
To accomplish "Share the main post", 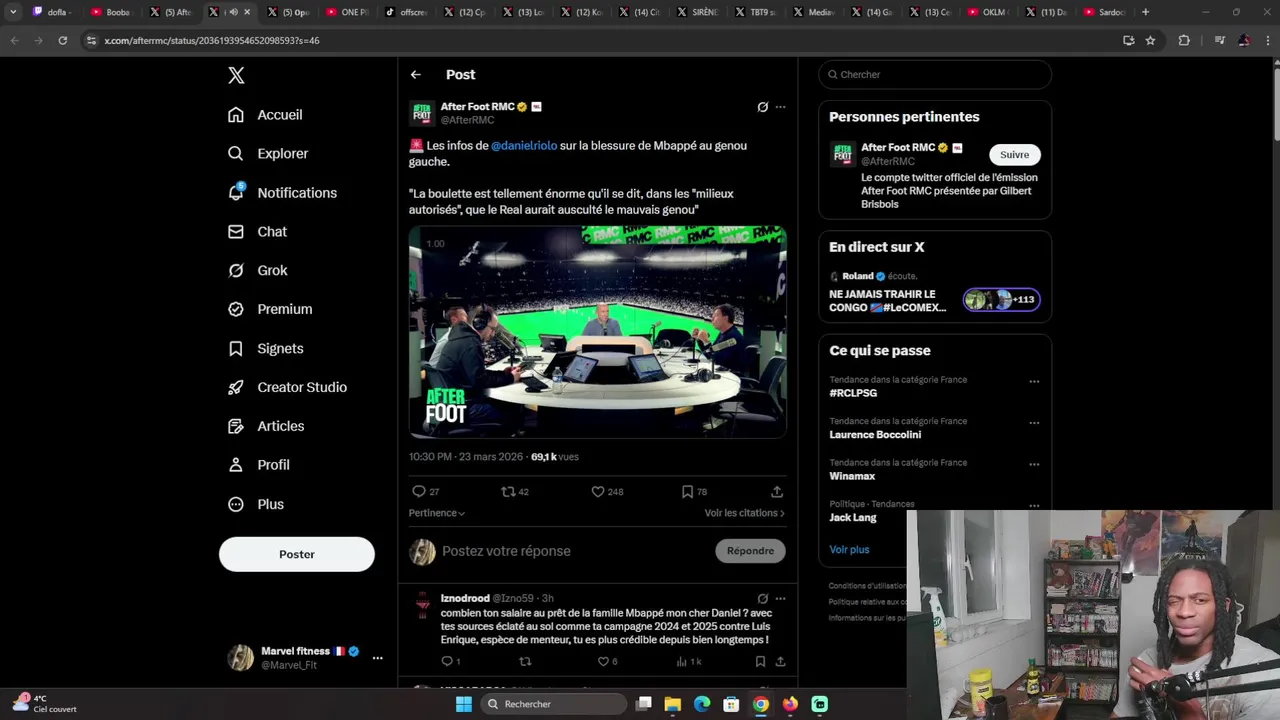I will (x=777, y=492).
